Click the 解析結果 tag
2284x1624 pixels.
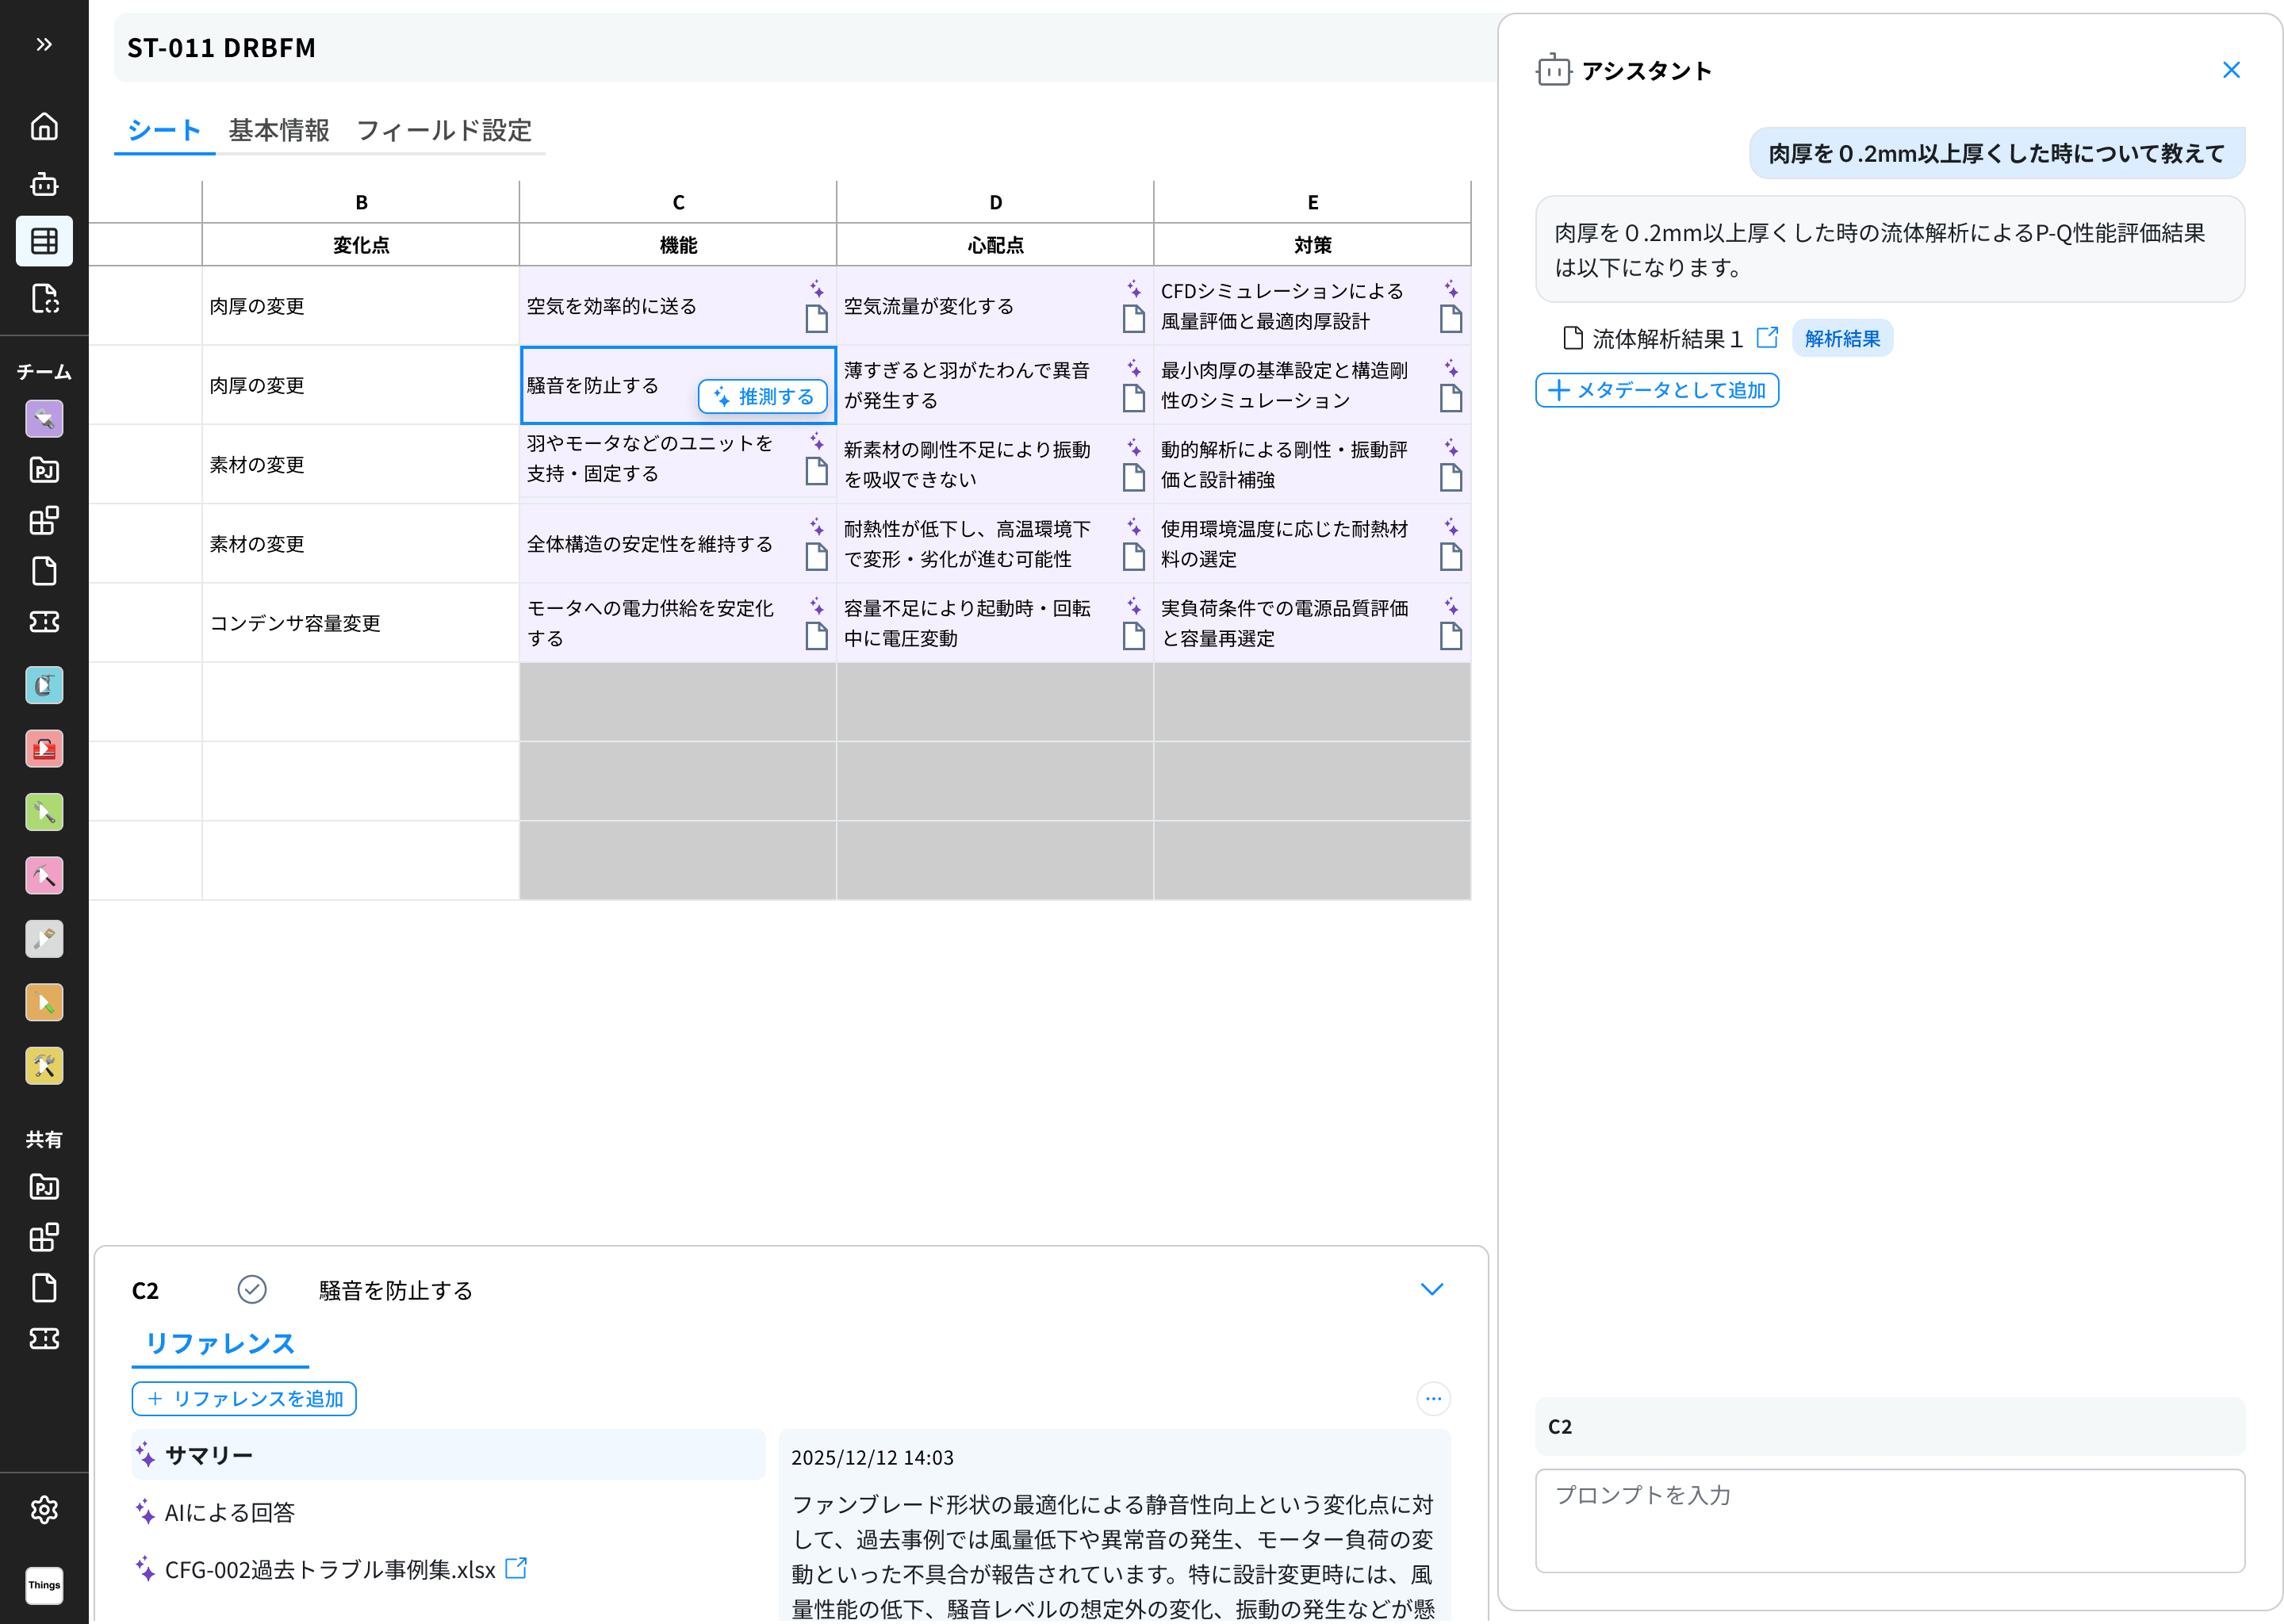tap(1842, 339)
